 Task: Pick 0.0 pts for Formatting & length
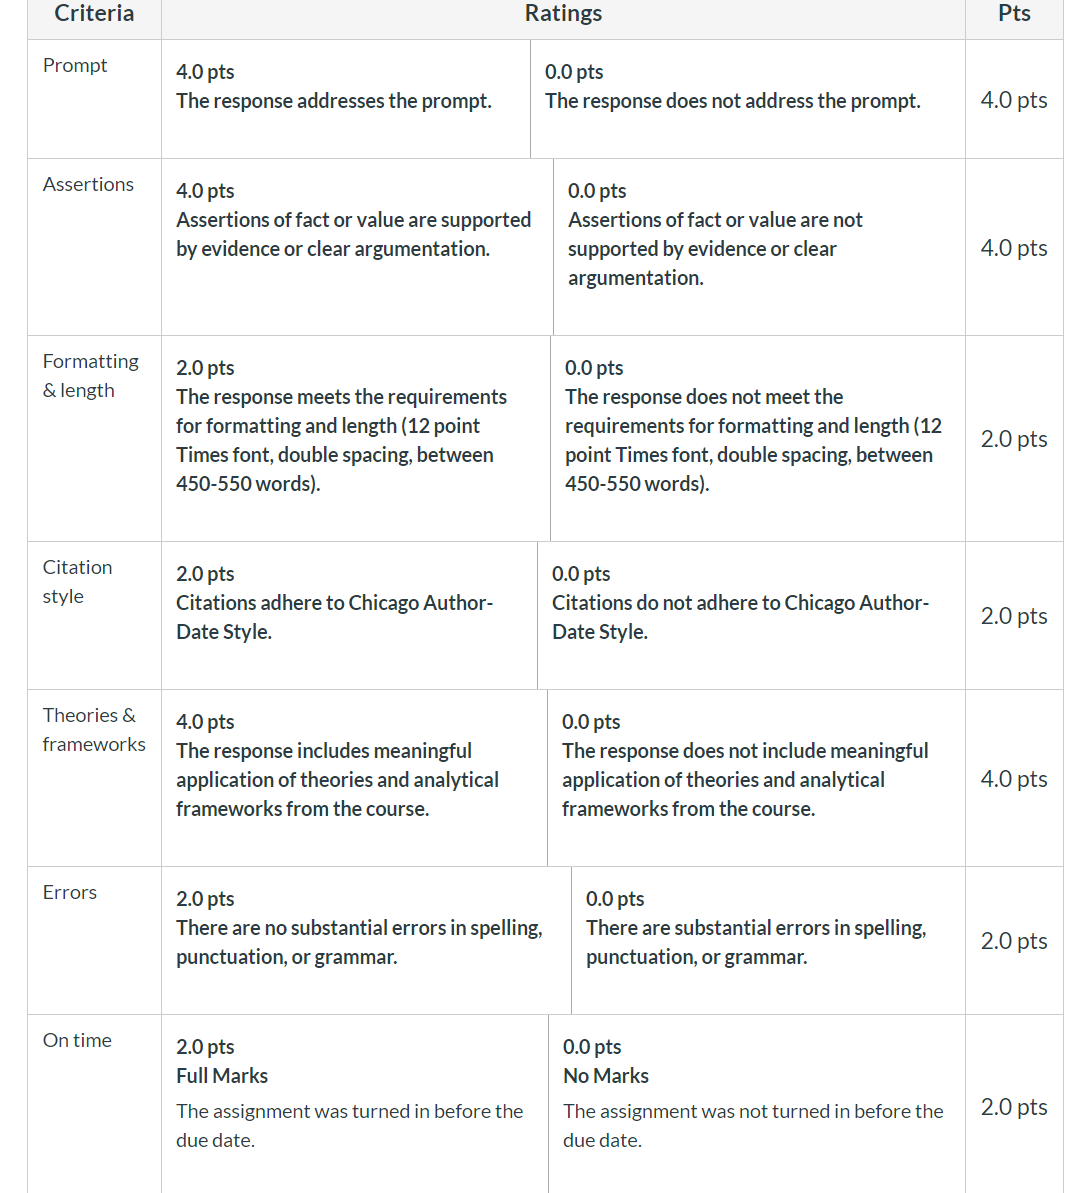click(x=758, y=439)
